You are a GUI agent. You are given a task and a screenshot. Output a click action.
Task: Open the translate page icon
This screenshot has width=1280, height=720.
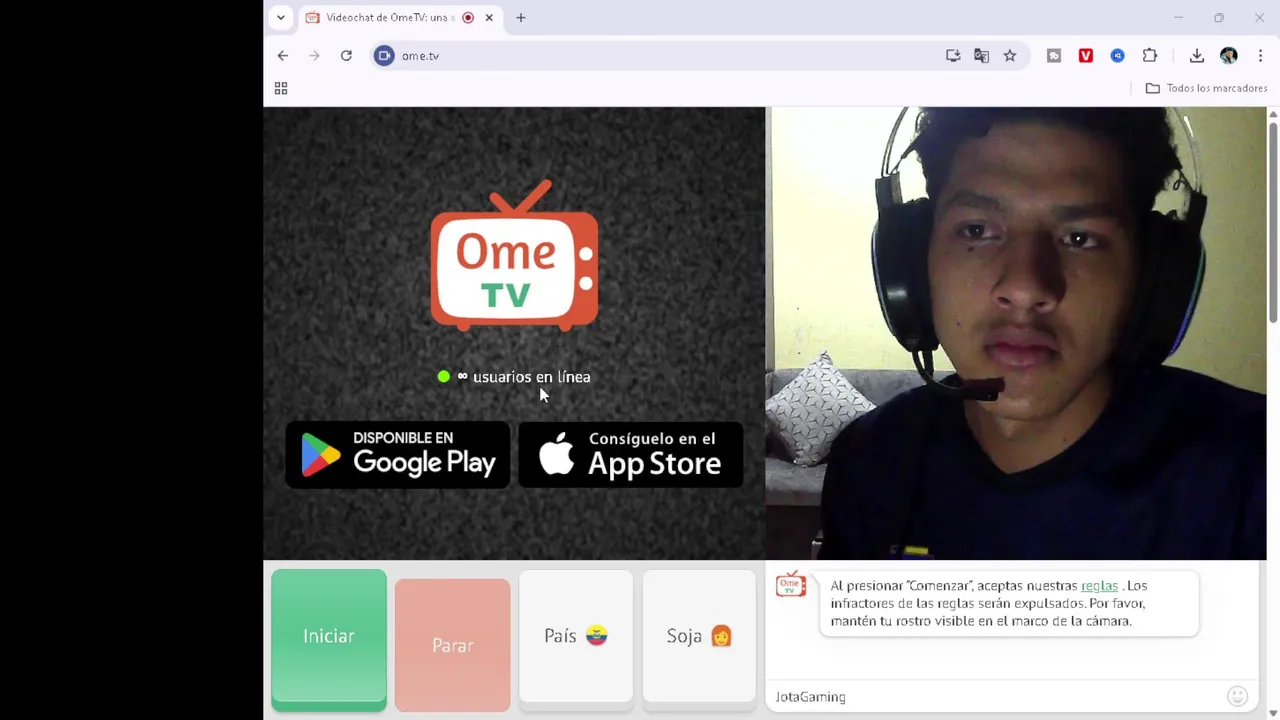click(981, 56)
